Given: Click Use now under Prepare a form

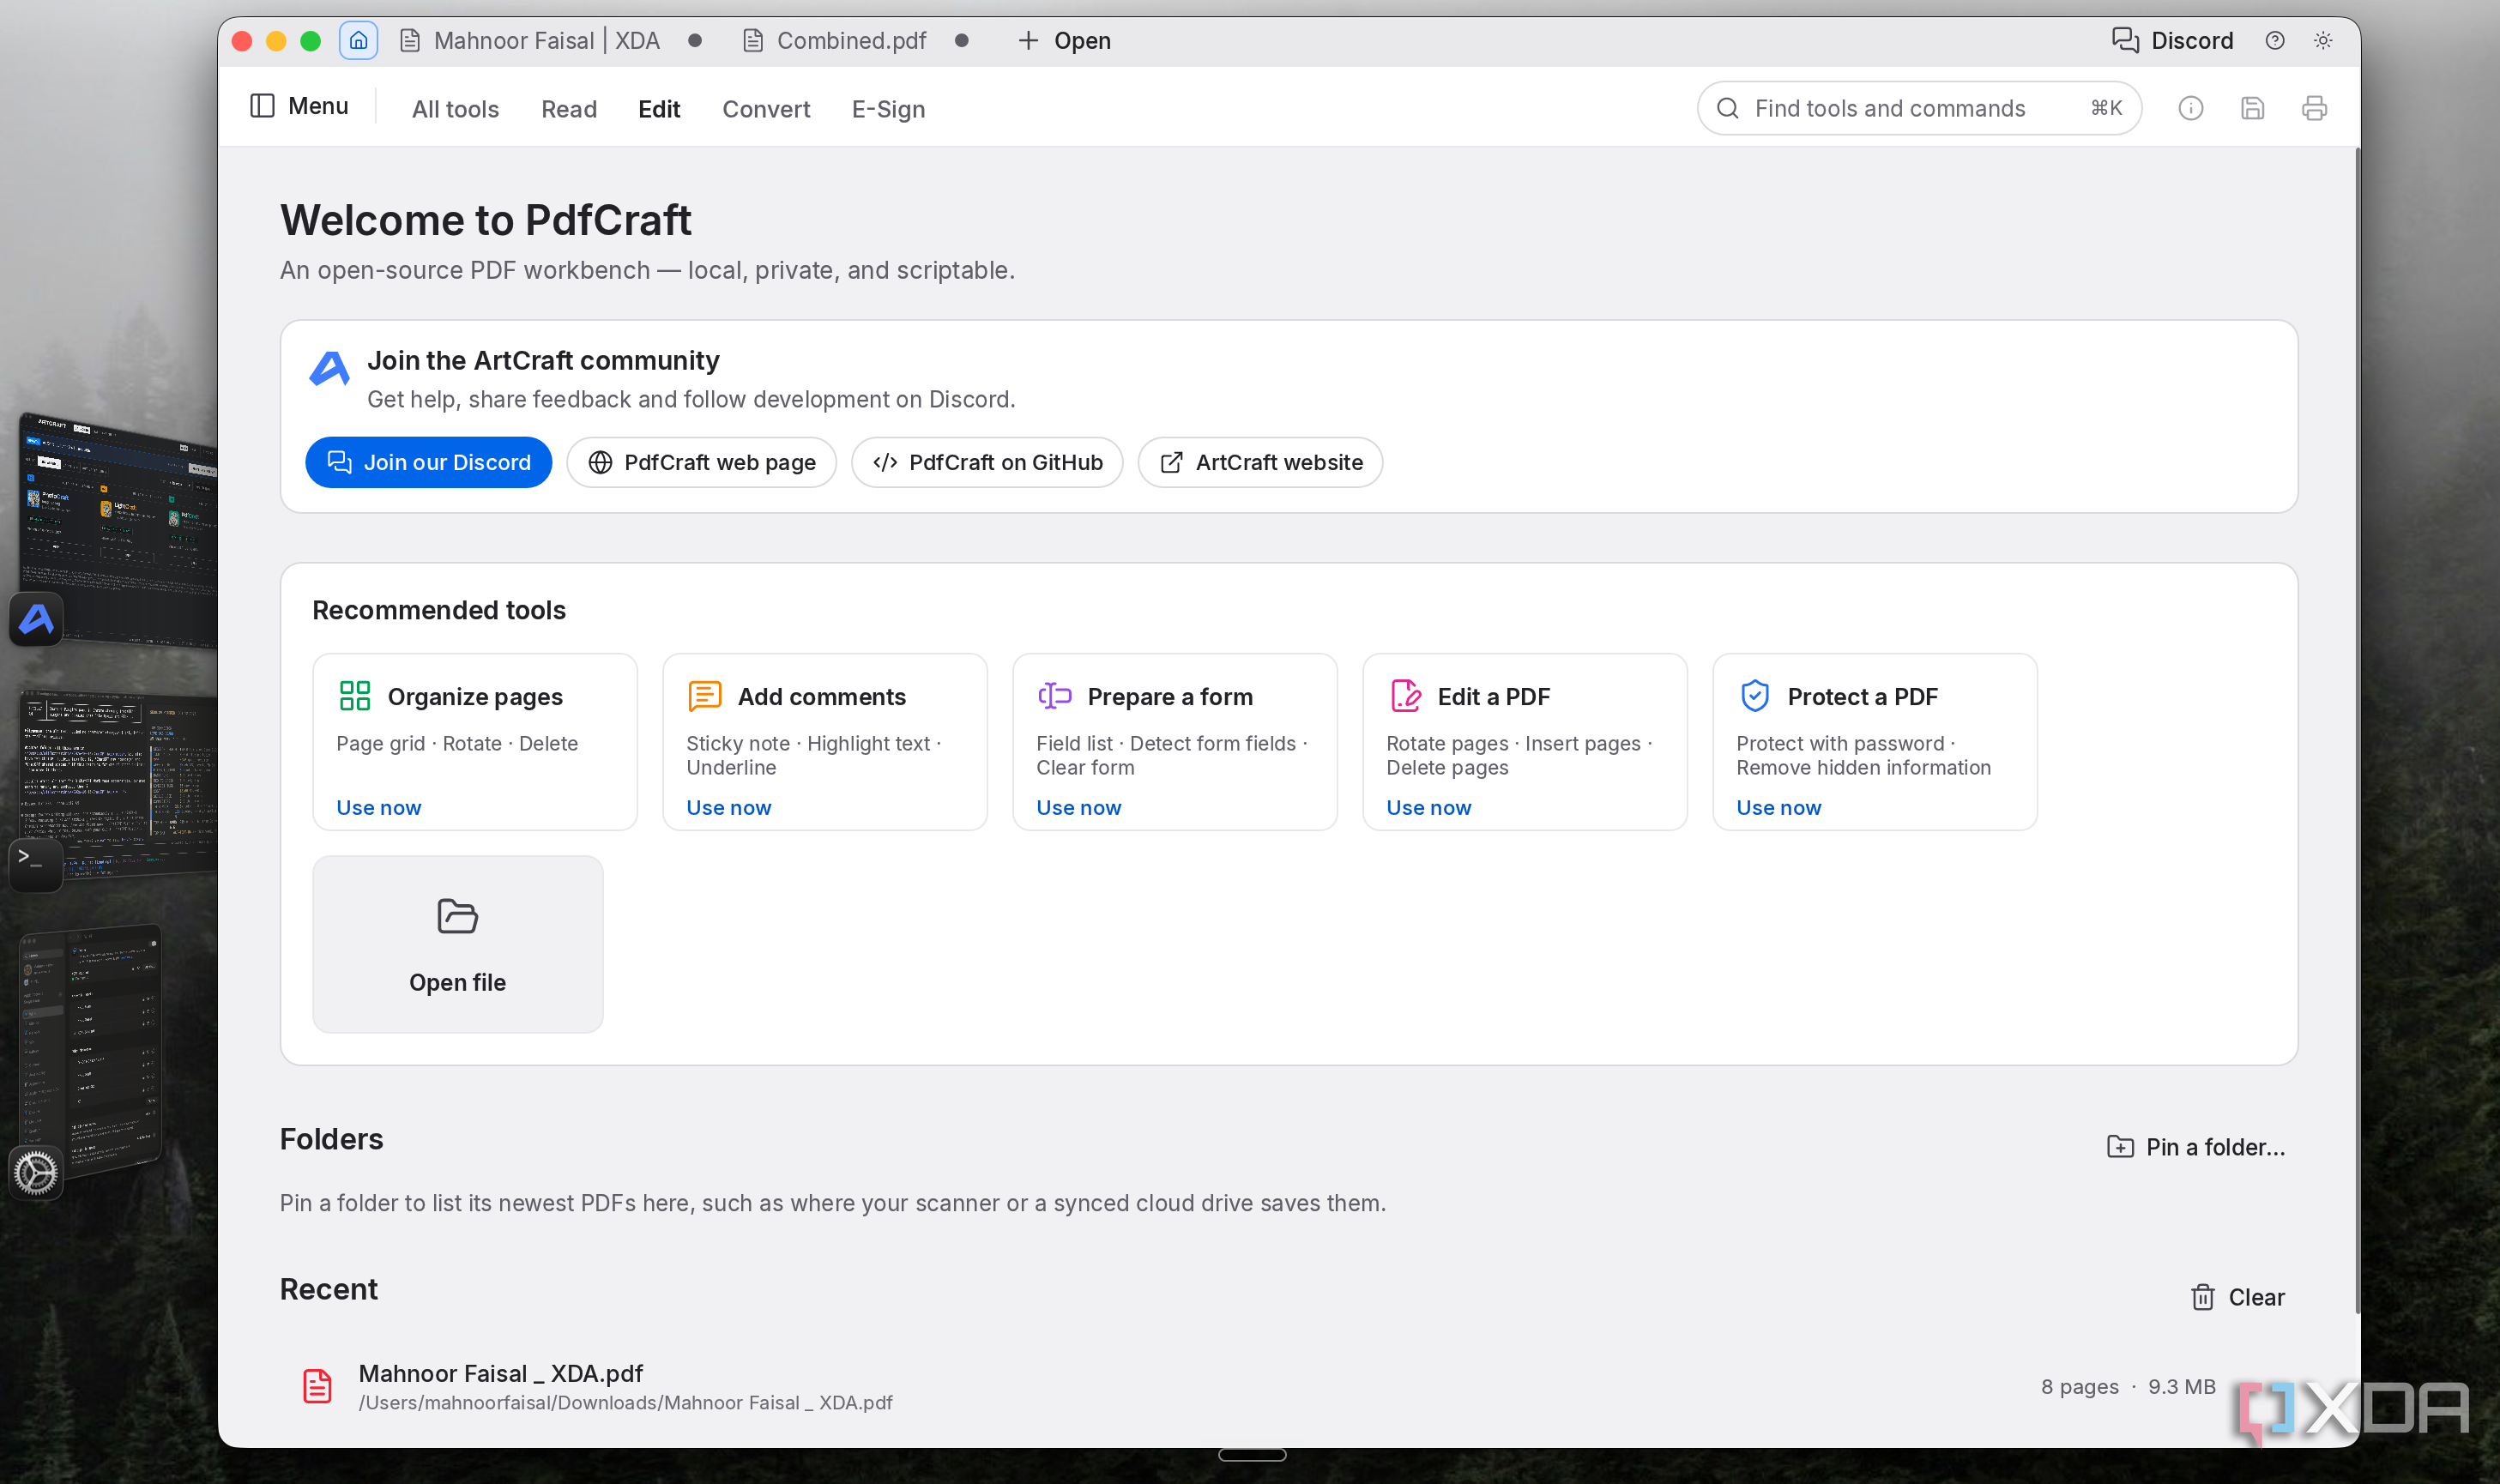Looking at the screenshot, I should click(1078, 807).
